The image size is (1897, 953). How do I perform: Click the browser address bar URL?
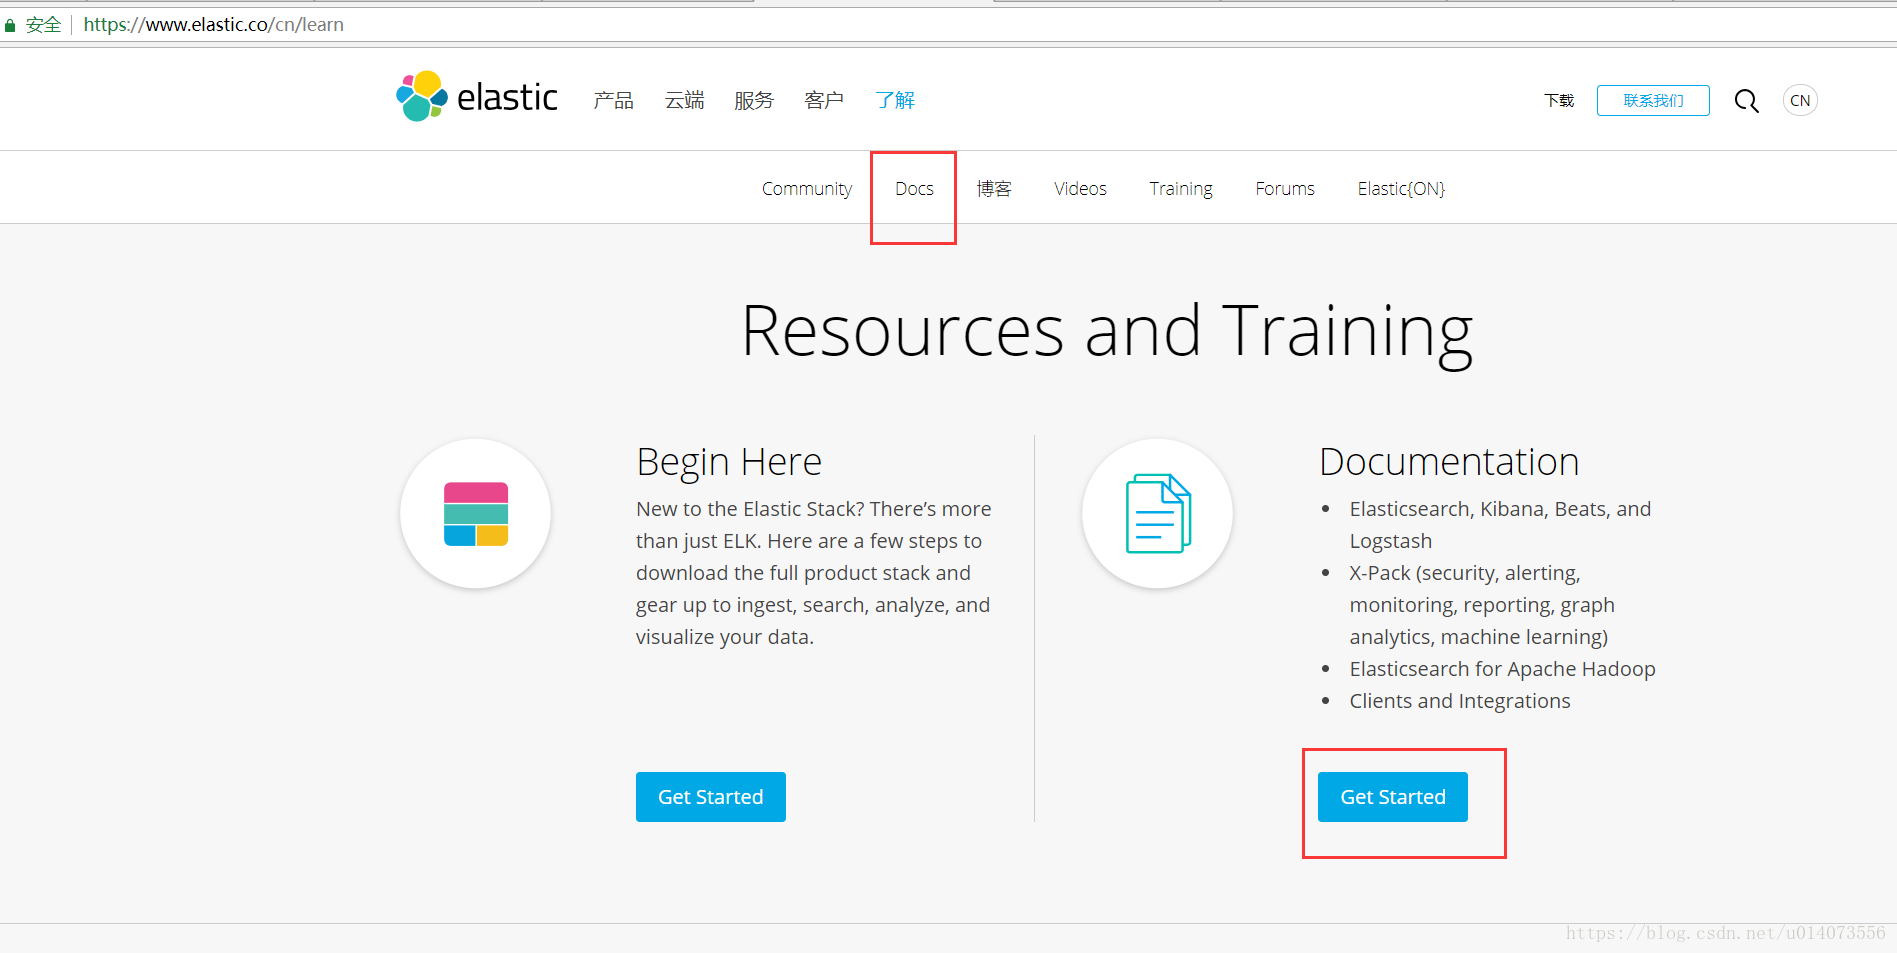click(x=214, y=25)
